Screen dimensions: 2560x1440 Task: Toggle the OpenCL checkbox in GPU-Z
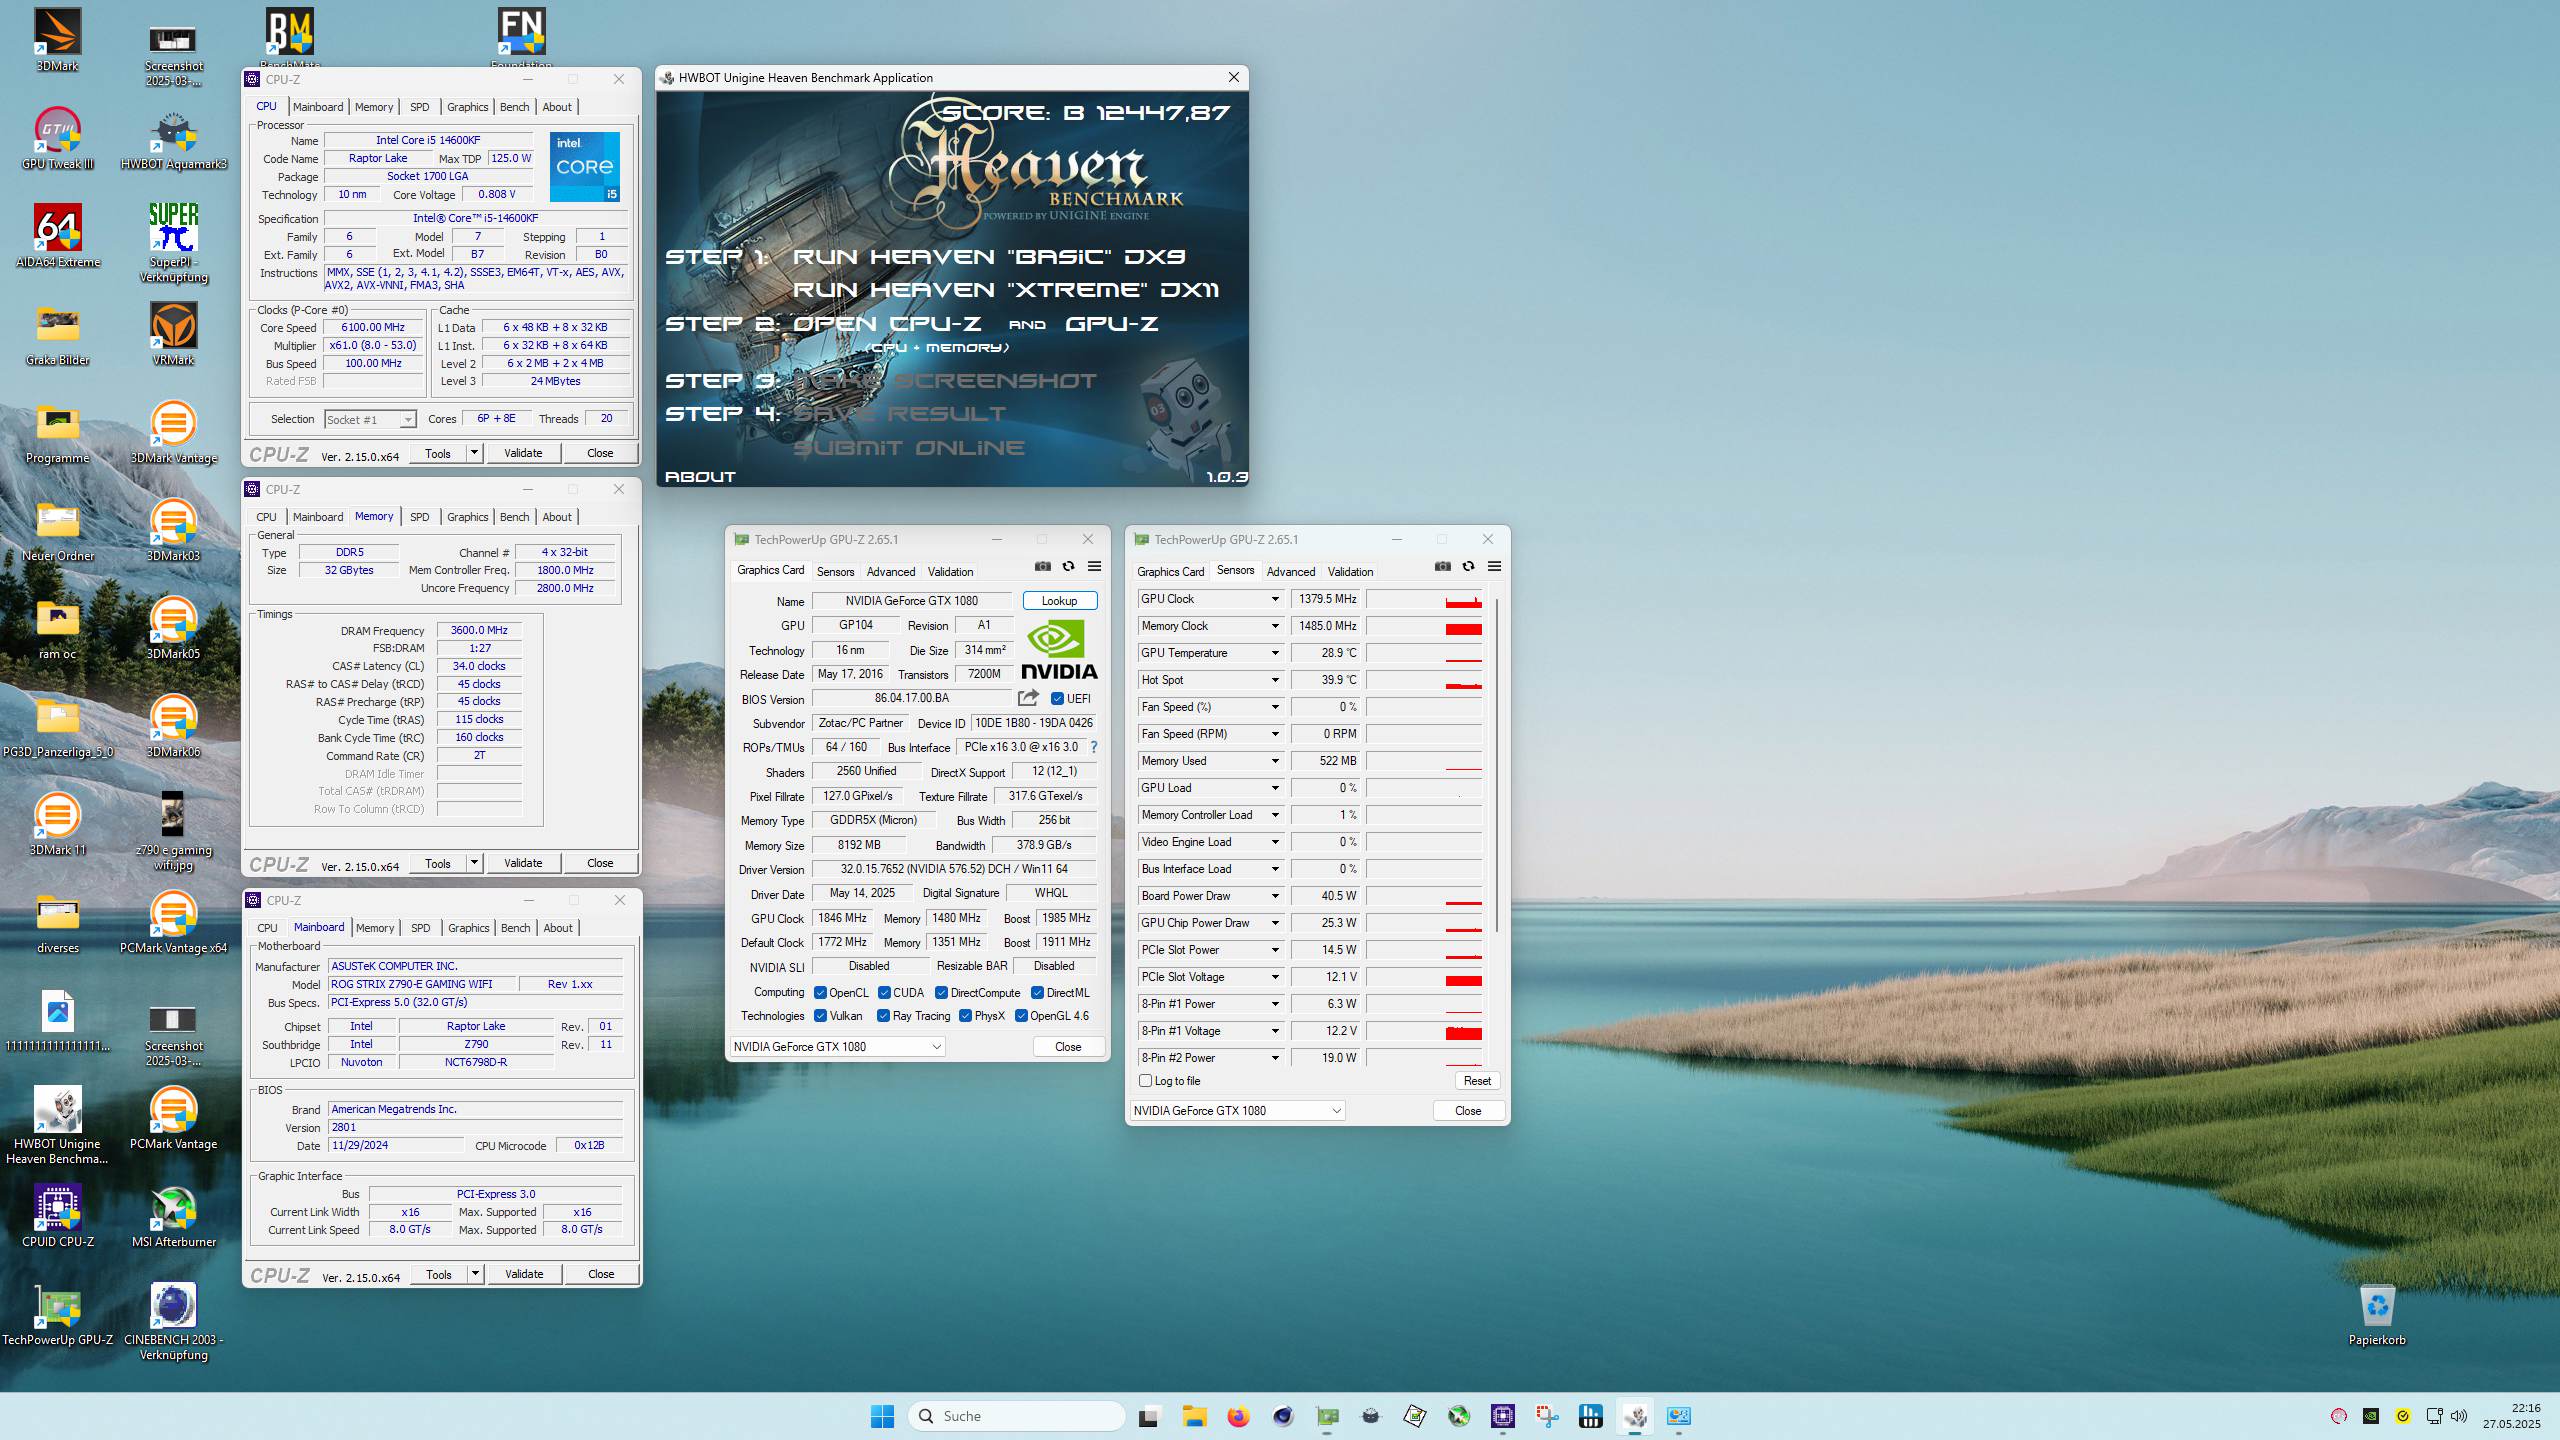tap(820, 993)
